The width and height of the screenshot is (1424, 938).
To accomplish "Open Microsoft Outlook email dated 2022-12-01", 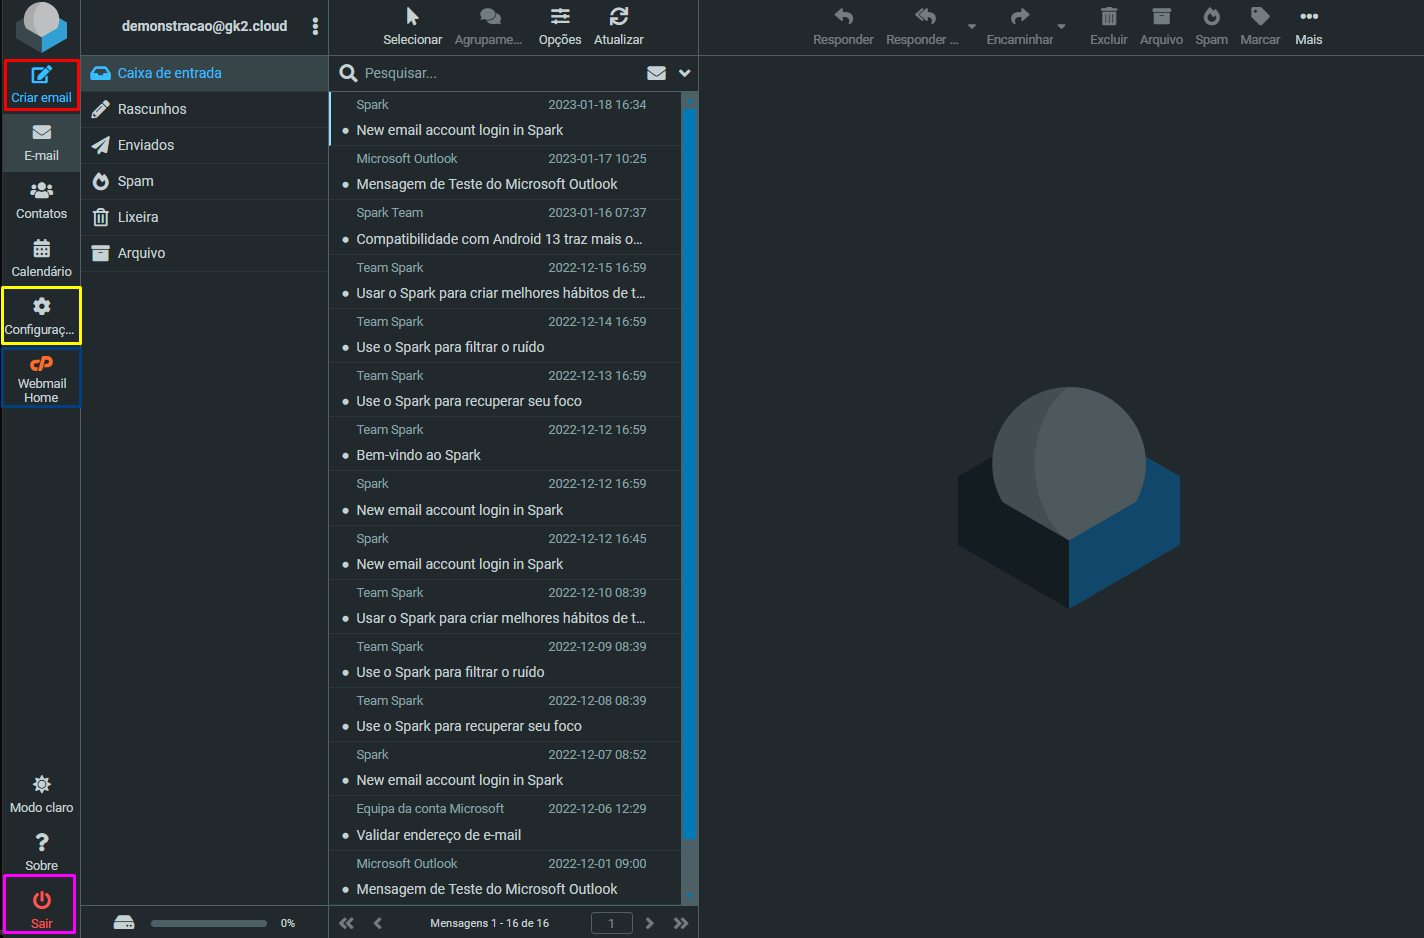I will [505, 877].
